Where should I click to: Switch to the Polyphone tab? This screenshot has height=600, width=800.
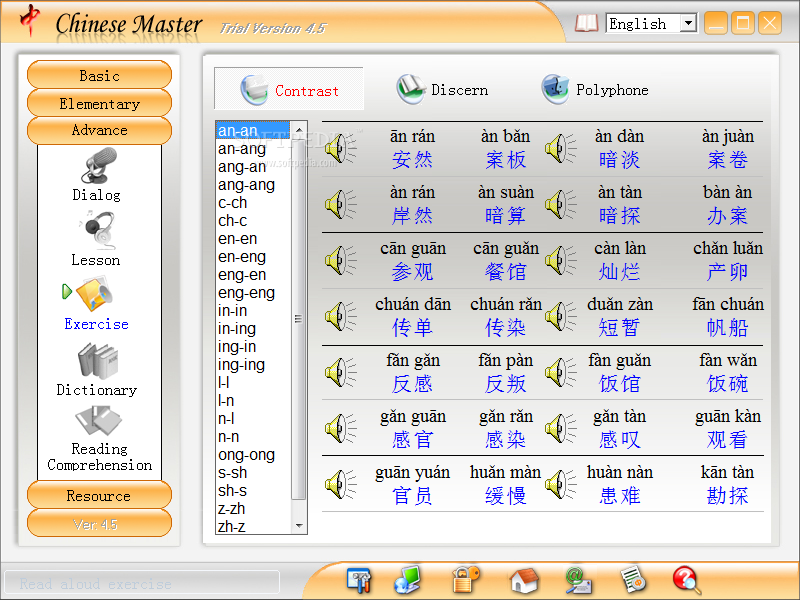[x=595, y=90]
